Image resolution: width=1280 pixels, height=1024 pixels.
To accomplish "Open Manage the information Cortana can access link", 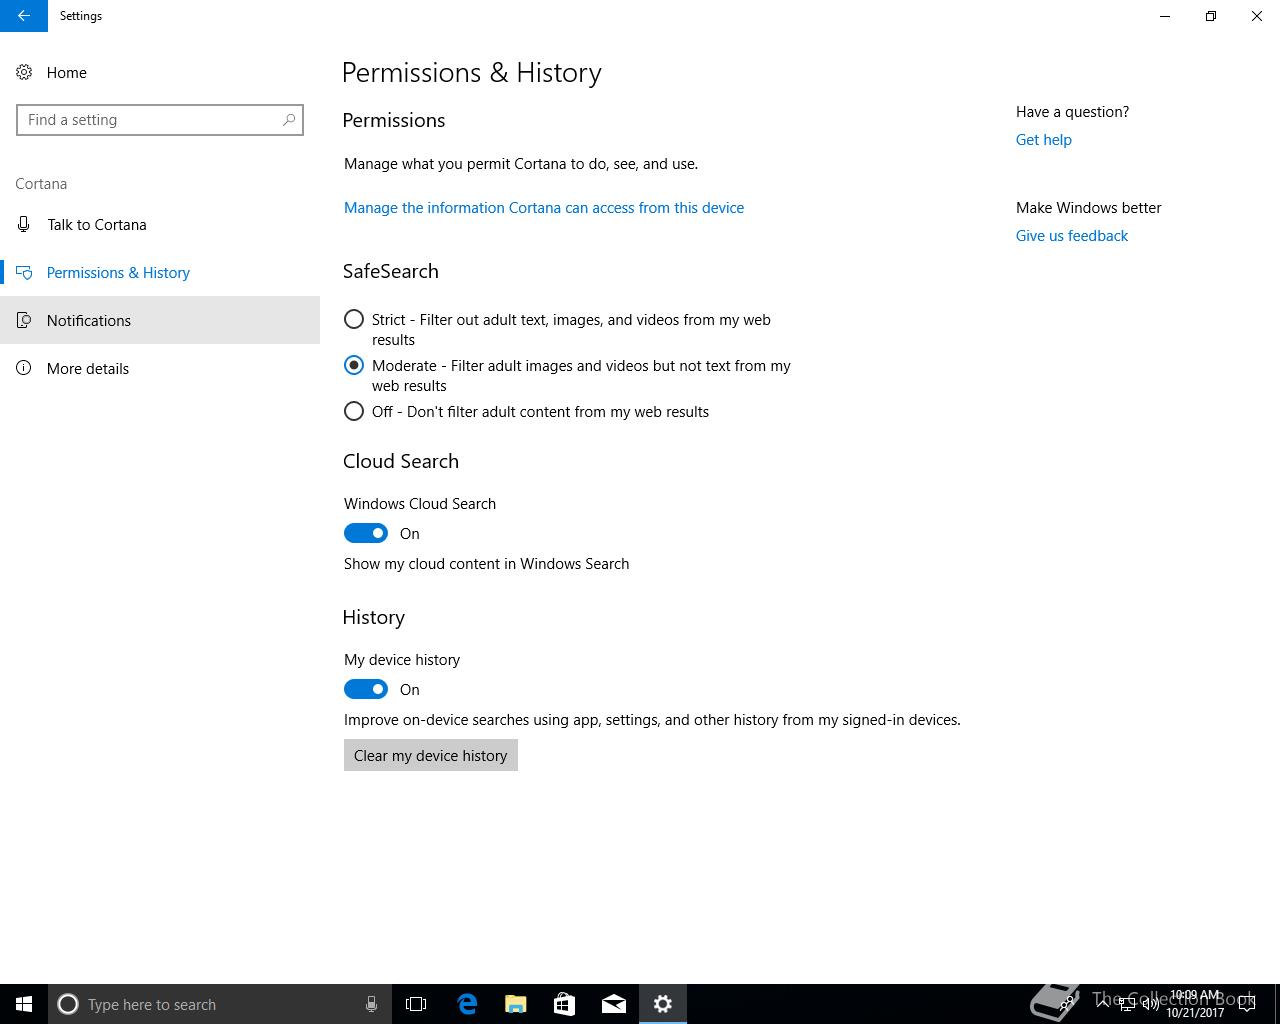I will (544, 208).
